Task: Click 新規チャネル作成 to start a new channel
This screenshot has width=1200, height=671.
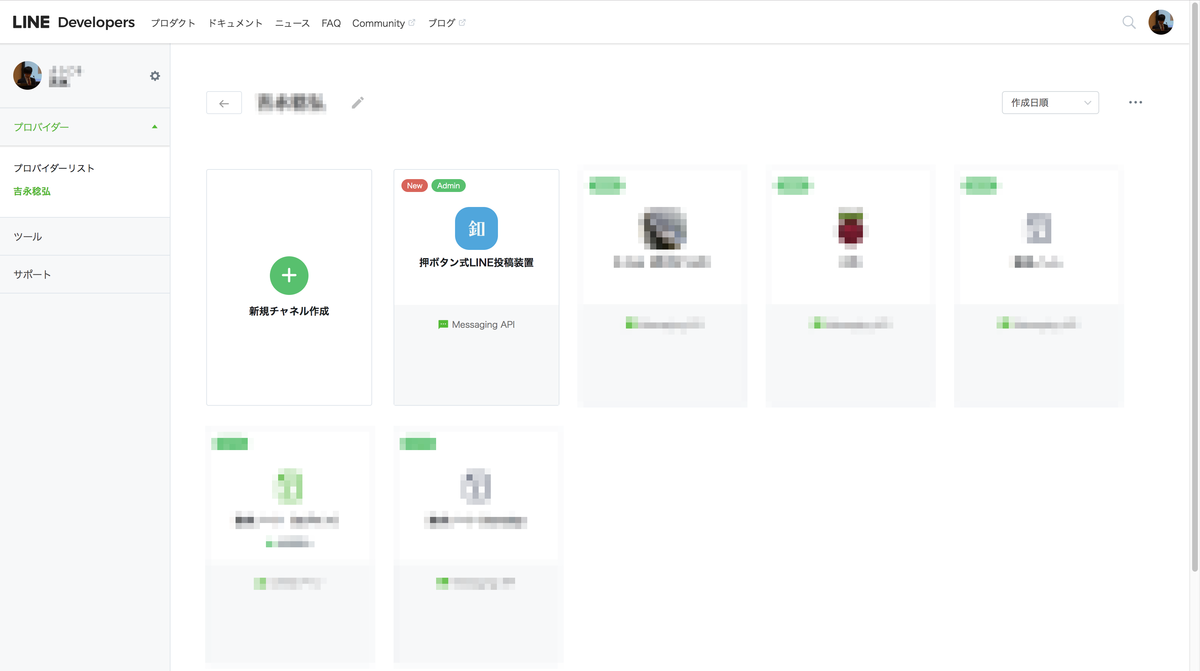Action: click(x=288, y=309)
